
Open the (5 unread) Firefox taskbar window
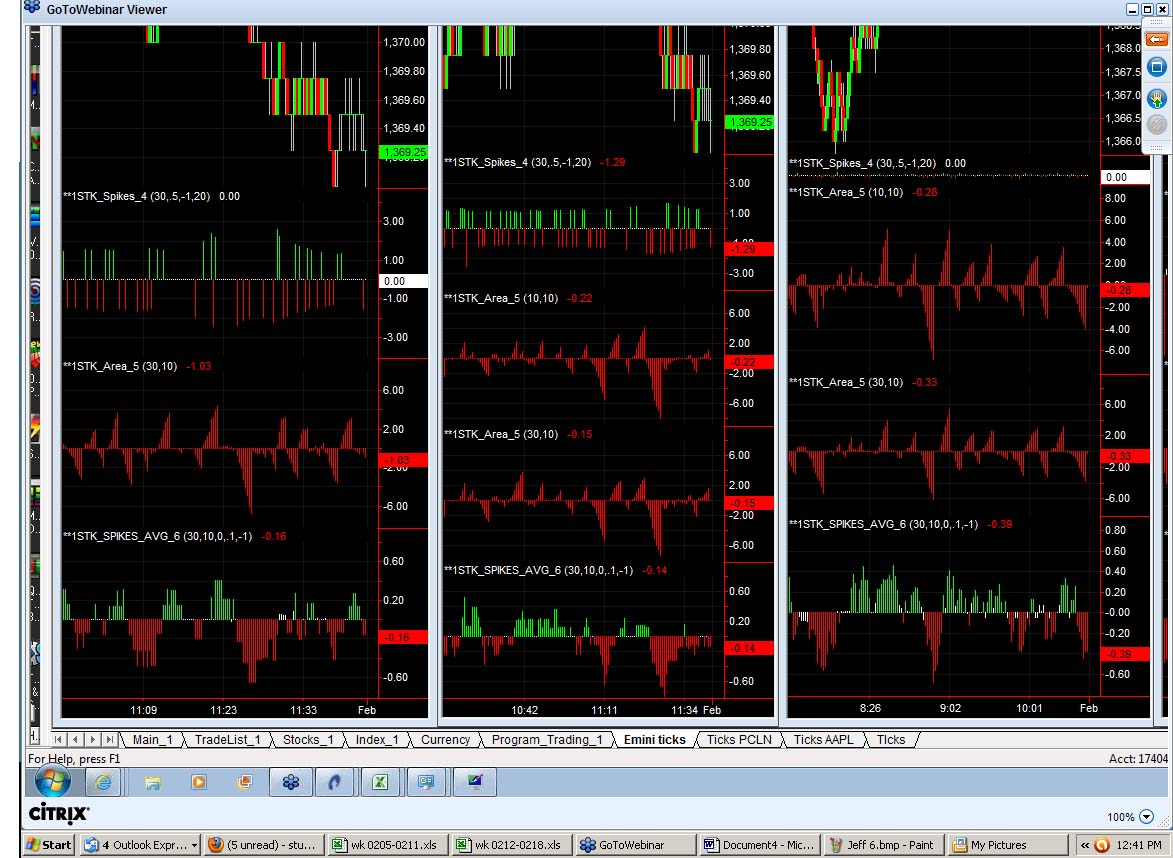(x=264, y=845)
